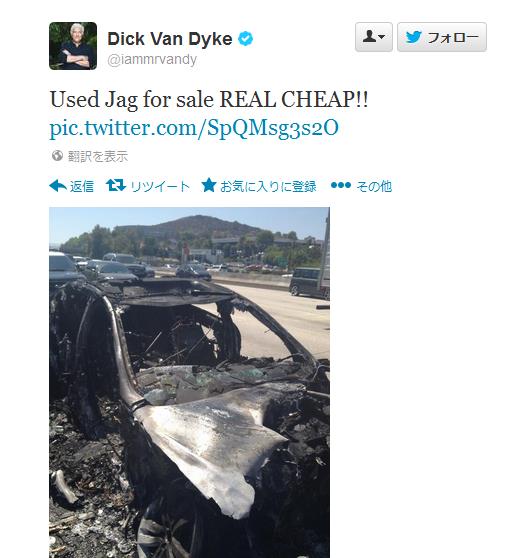
Task: Toggle favorite with お気に入りに登録
Action: (x=268, y=186)
